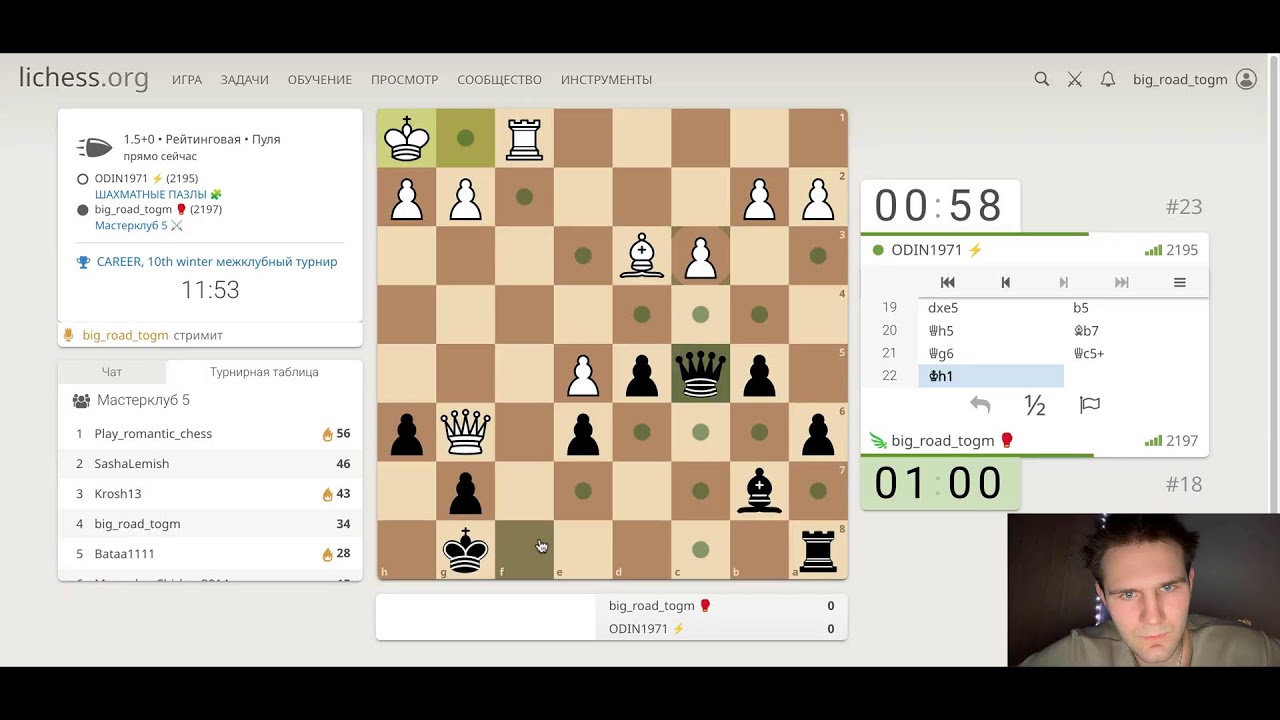Switch to Турнирная таблица tab
The height and width of the screenshot is (720, 1280).
point(264,372)
